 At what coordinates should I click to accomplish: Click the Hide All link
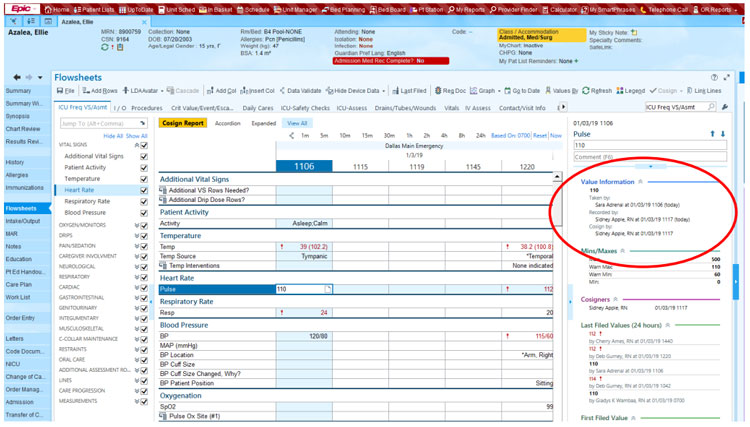(x=113, y=135)
